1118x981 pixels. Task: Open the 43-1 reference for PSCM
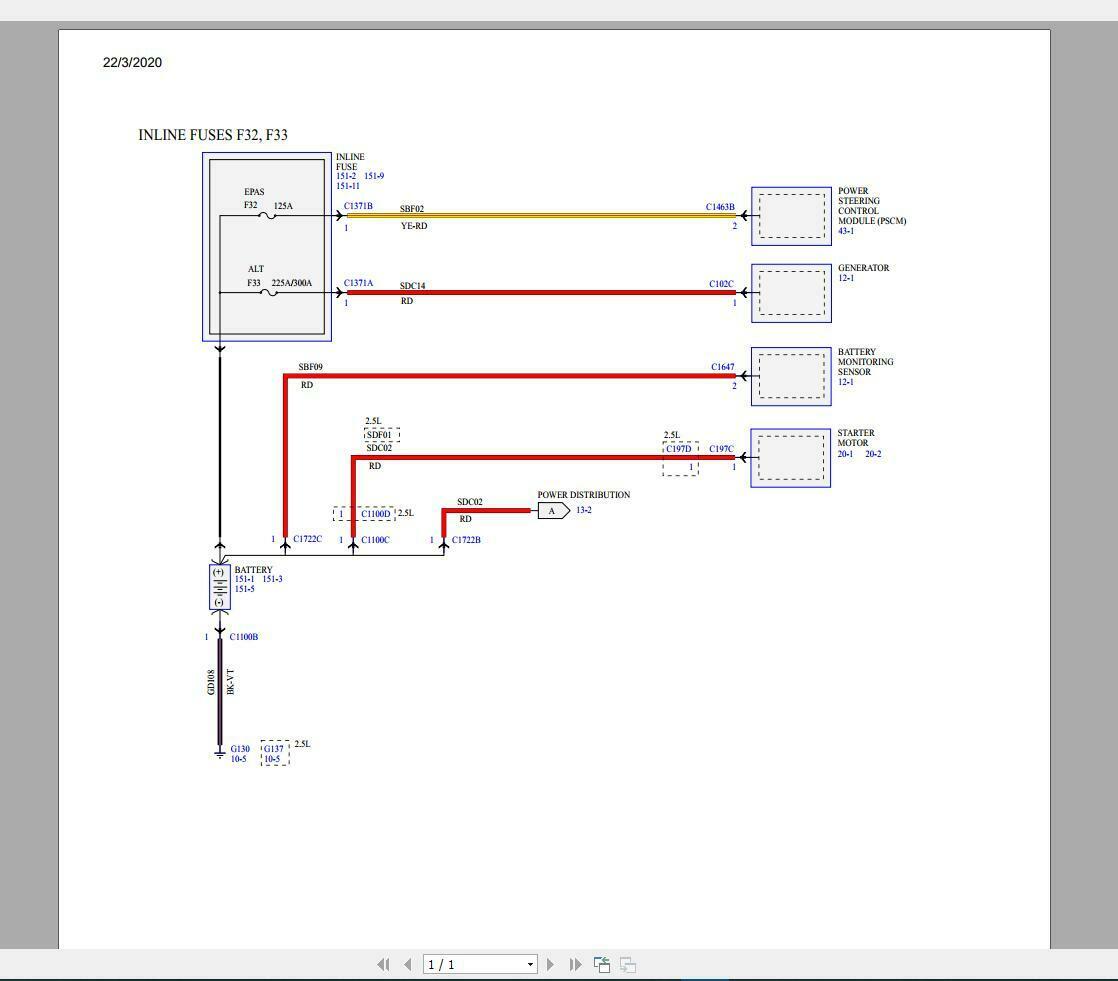pos(846,231)
